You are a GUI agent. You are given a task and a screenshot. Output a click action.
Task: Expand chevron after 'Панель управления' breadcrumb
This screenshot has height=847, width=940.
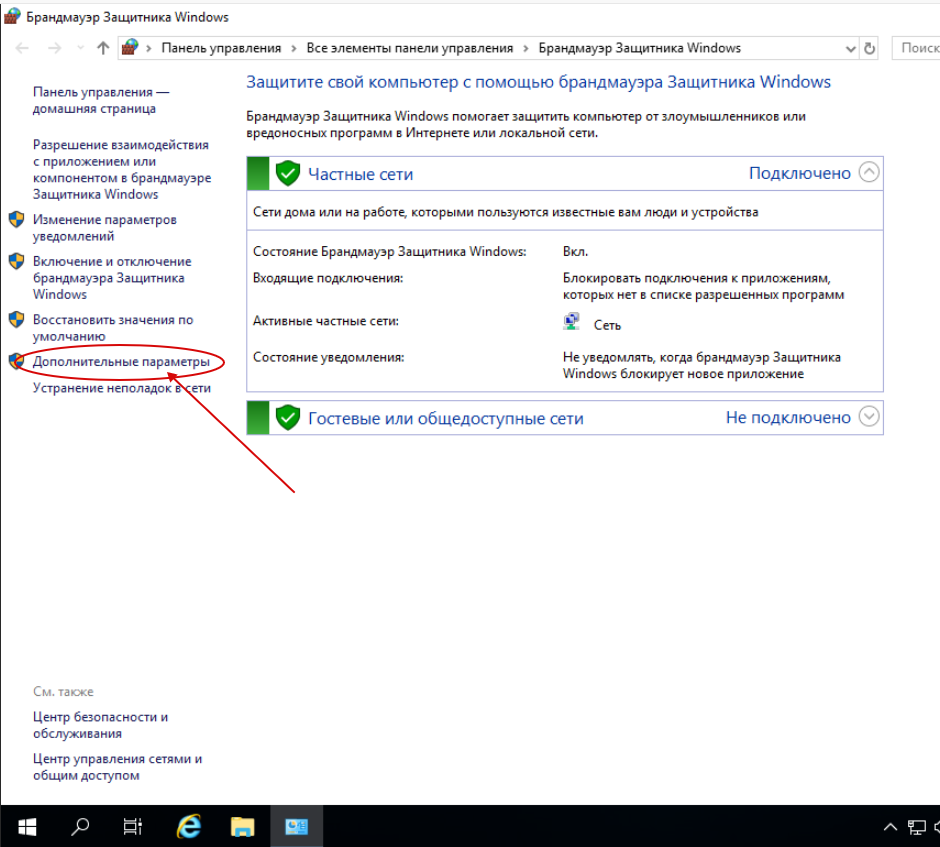pyautogui.click(x=294, y=49)
